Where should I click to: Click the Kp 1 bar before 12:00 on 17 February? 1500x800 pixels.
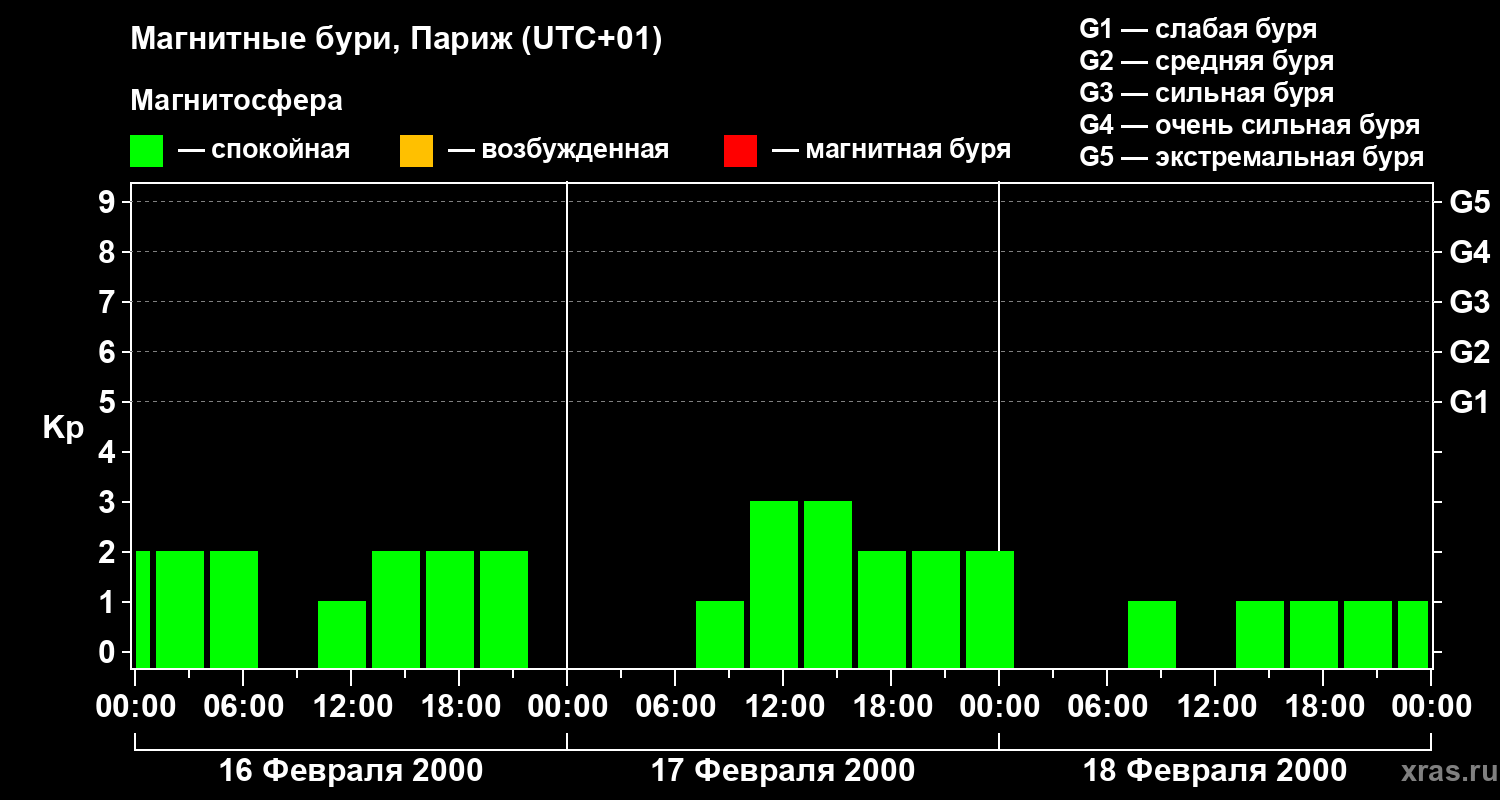pyautogui.click(x=720, y=634)
